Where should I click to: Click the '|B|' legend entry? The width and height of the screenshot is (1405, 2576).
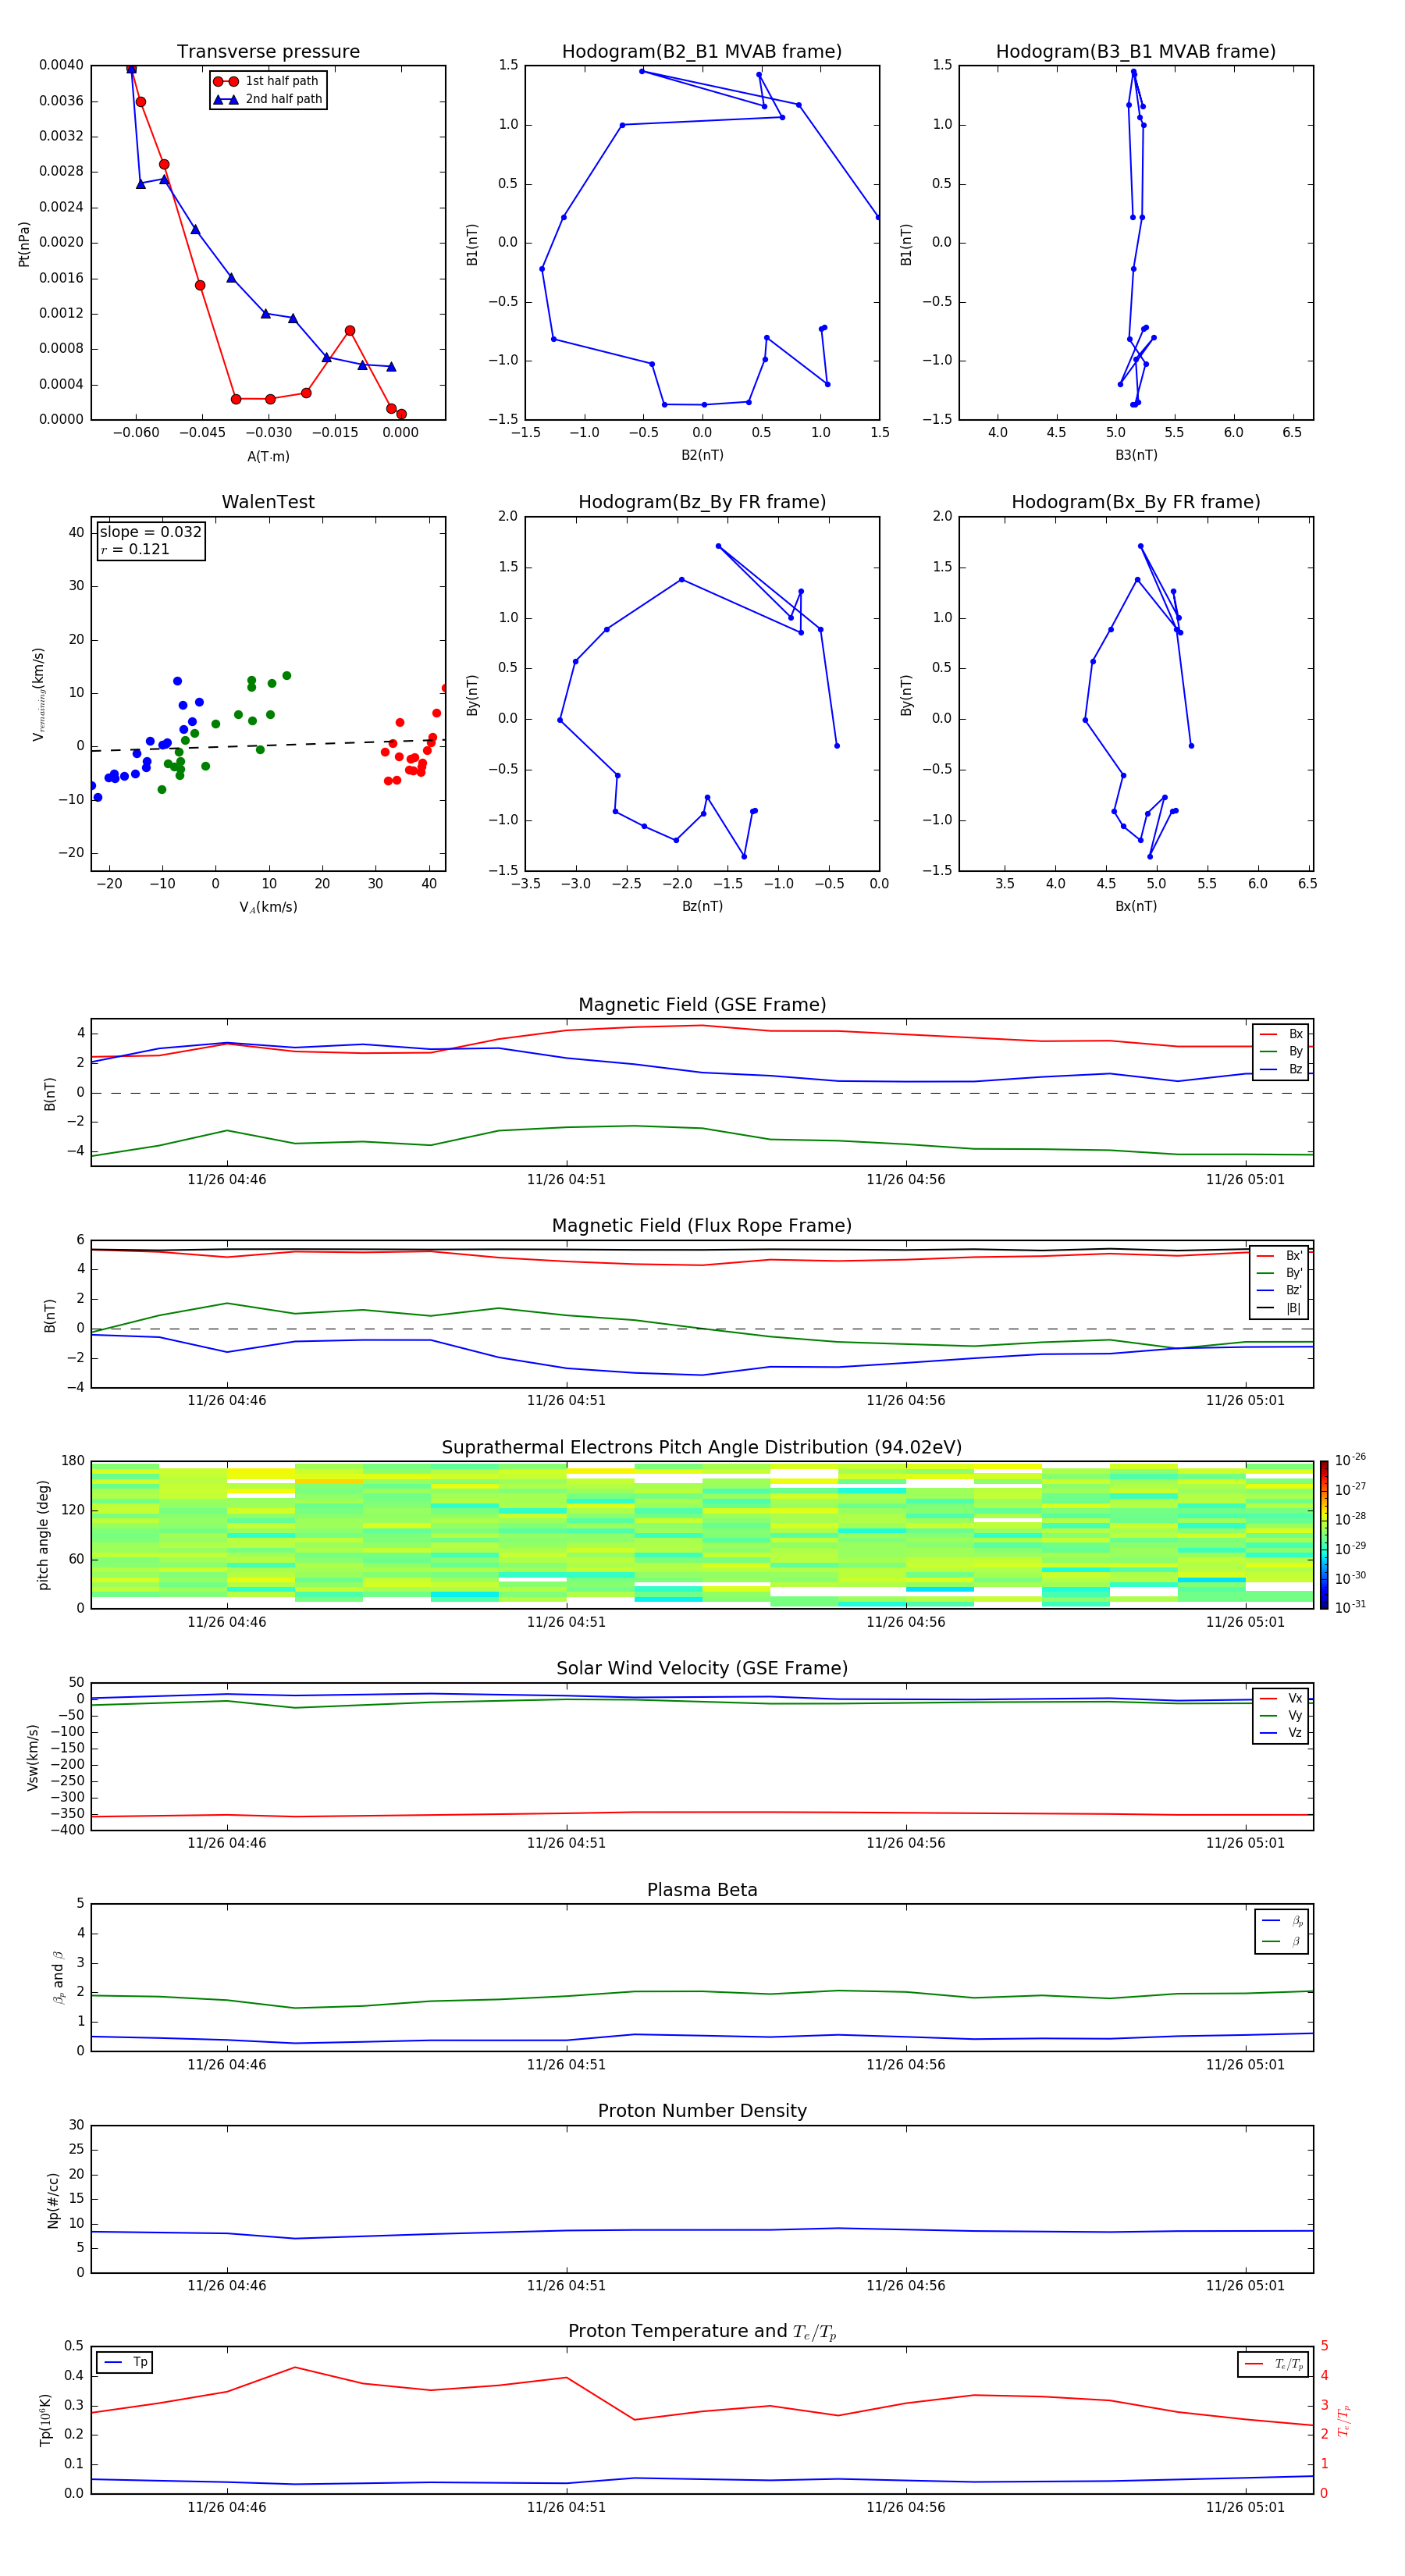1280,1308
